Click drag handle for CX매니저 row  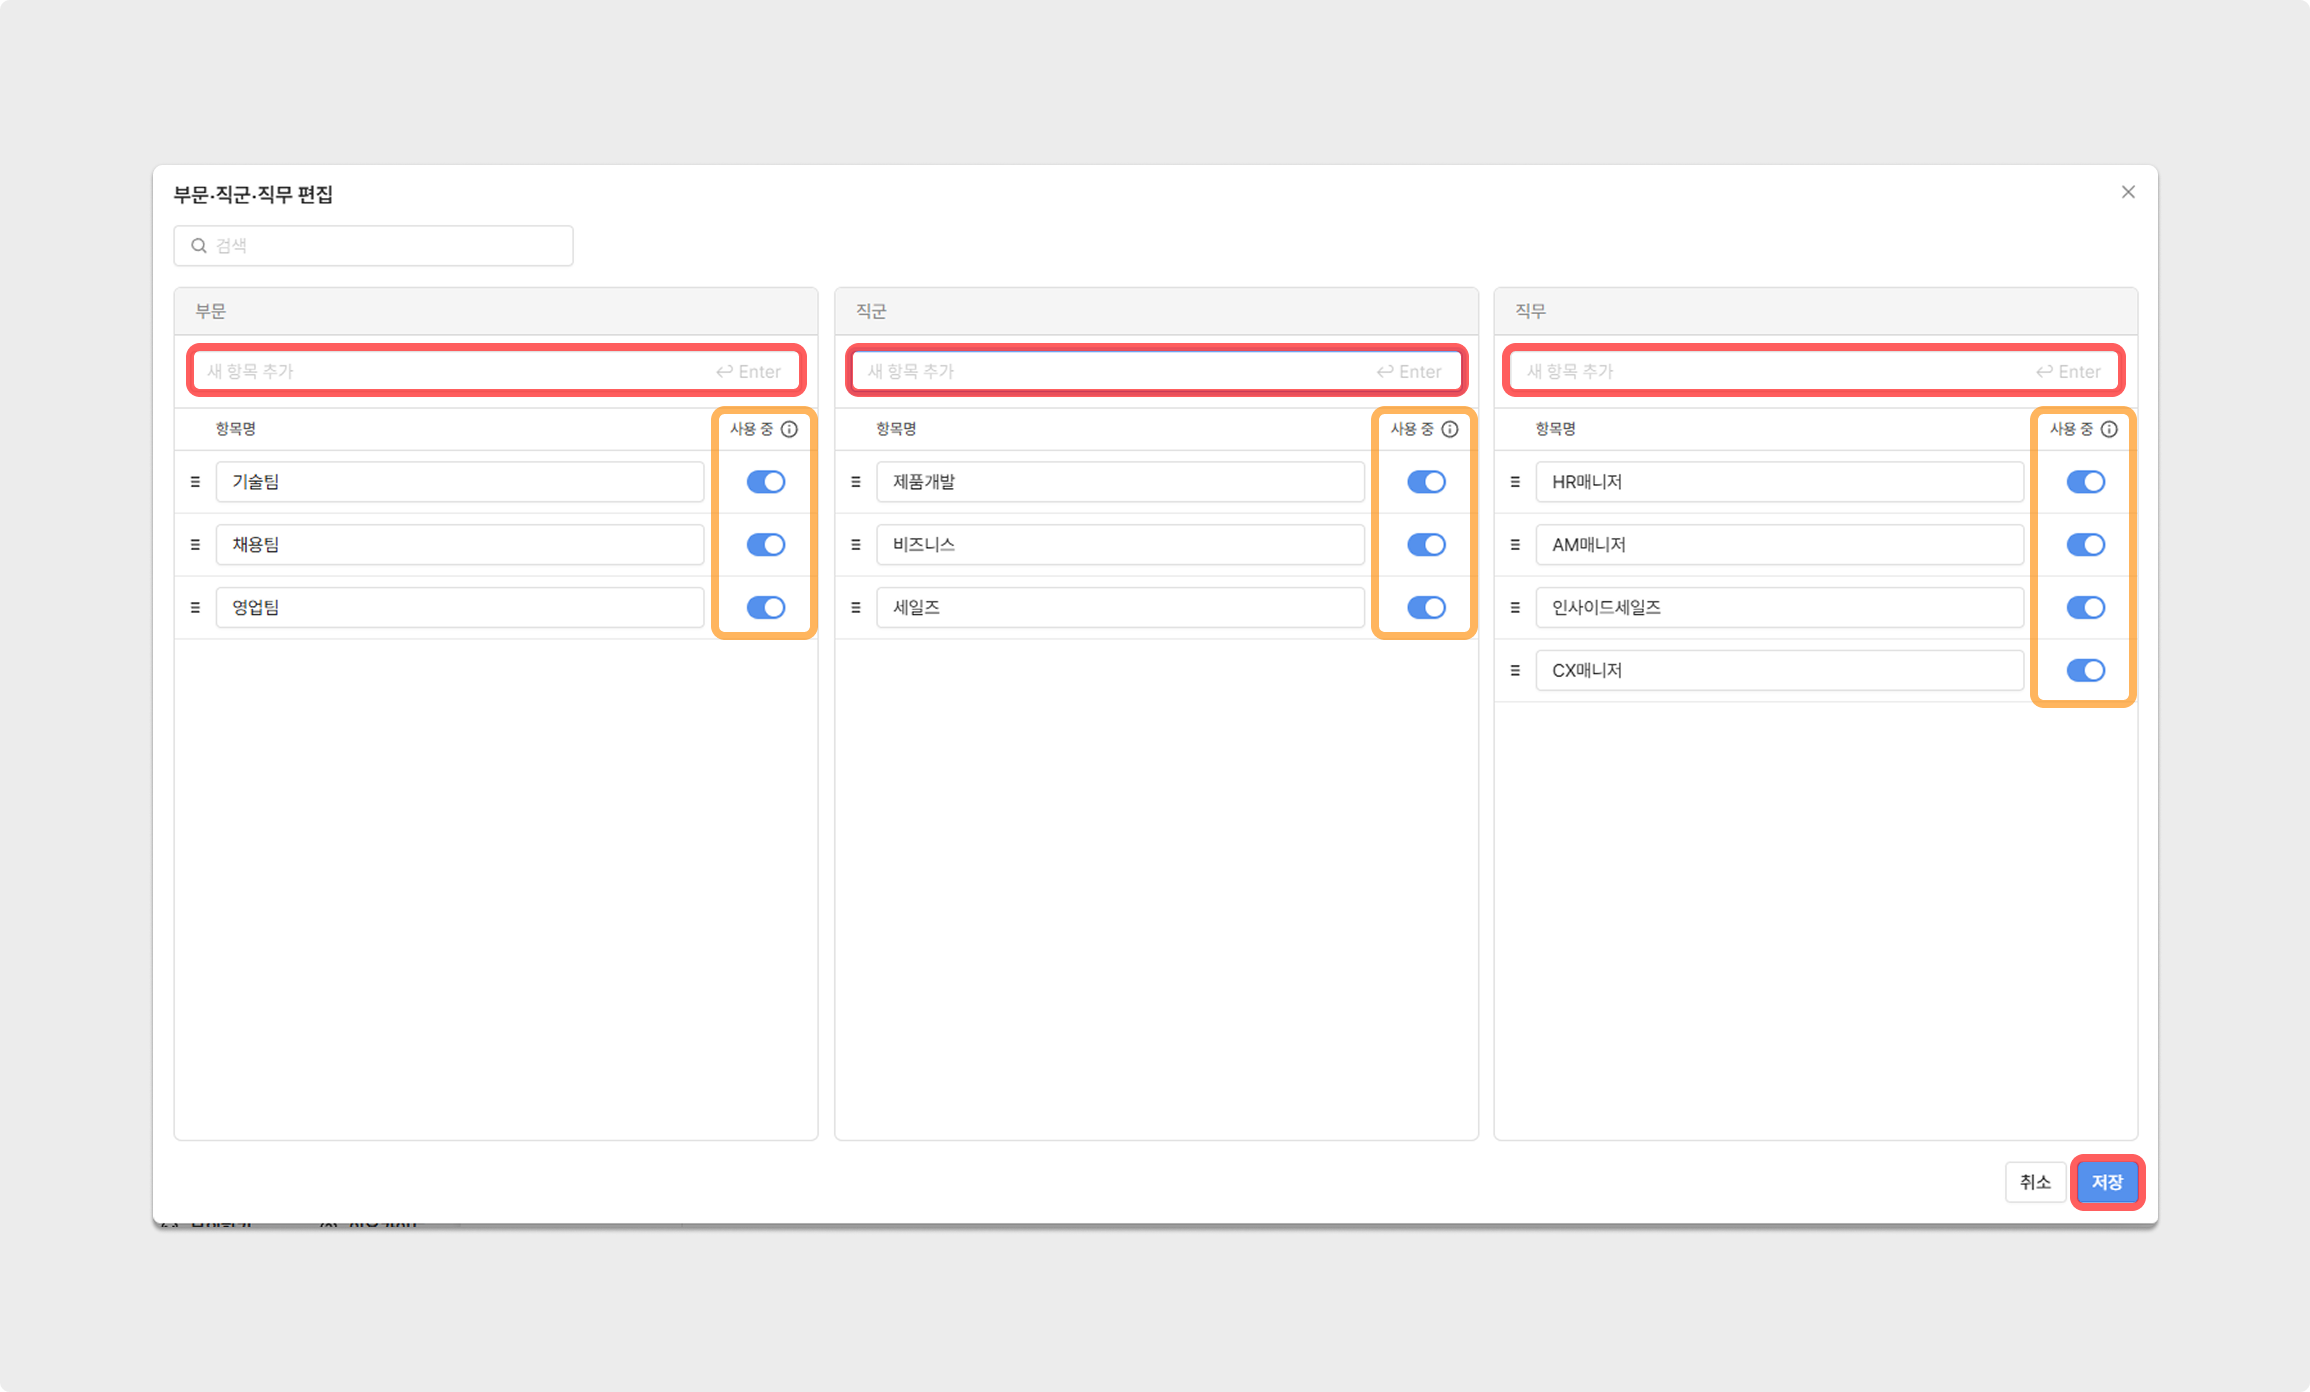[x=1515, y=670]
